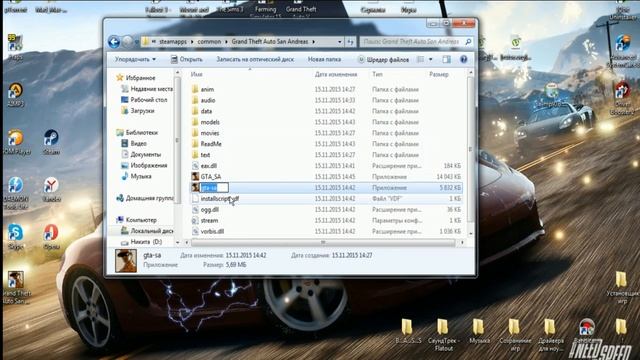This screenshot has width=640, height=360.
Task: Select the Никита (D:) drive
Action: coord(142,242)
